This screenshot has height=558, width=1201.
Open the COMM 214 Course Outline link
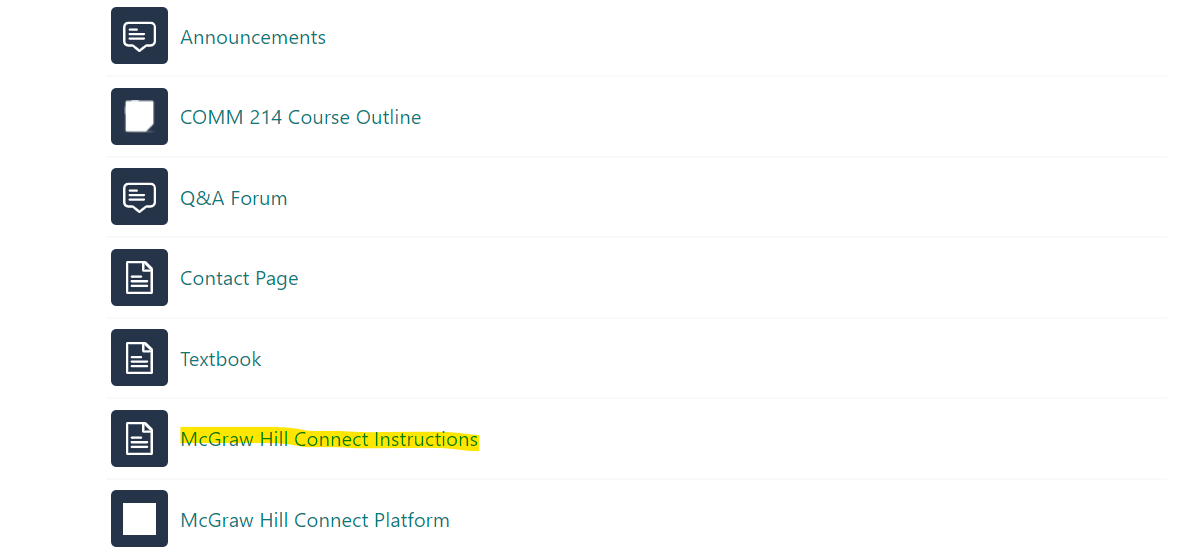coord(300,118)
